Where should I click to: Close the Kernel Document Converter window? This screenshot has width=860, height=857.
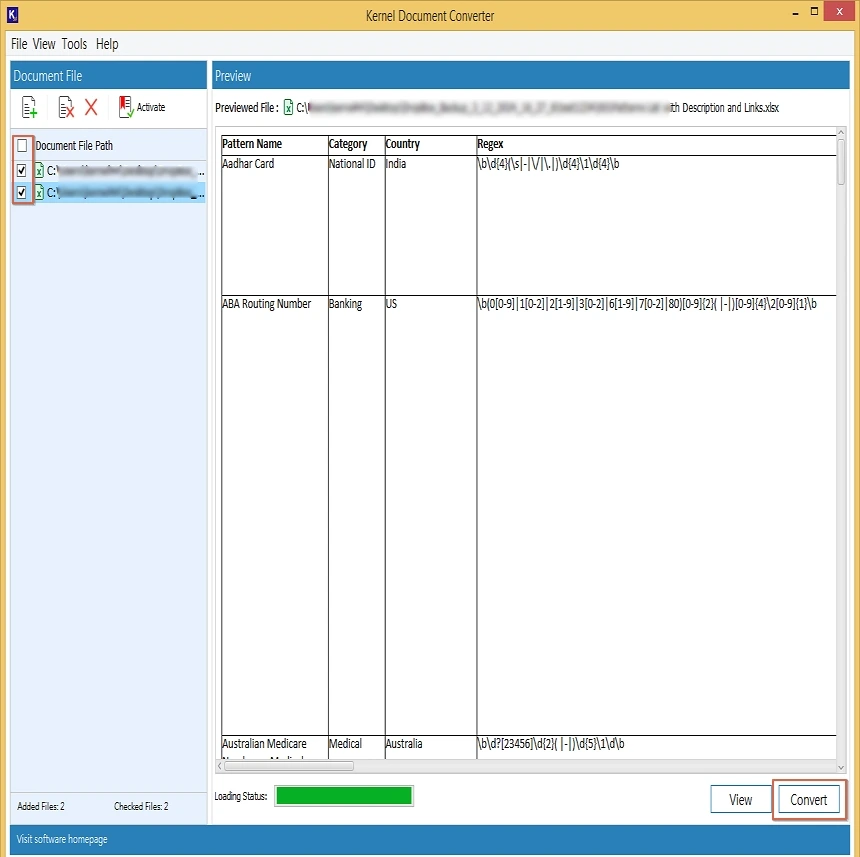pos(839,11)
